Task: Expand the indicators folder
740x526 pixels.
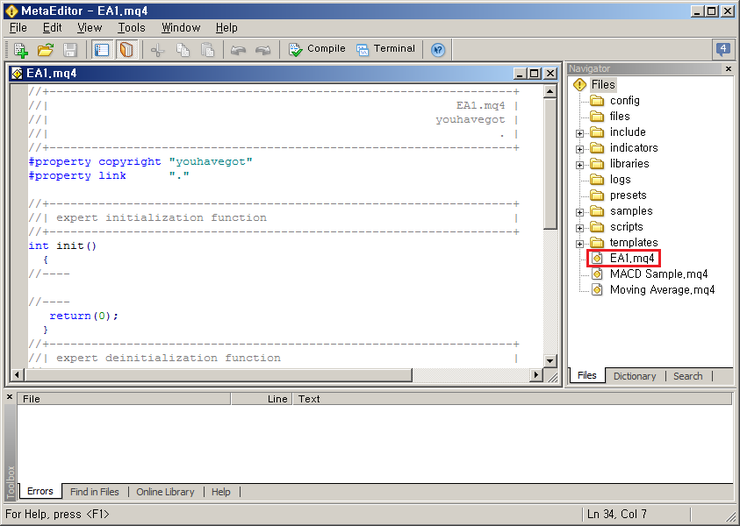Action: 580,149
